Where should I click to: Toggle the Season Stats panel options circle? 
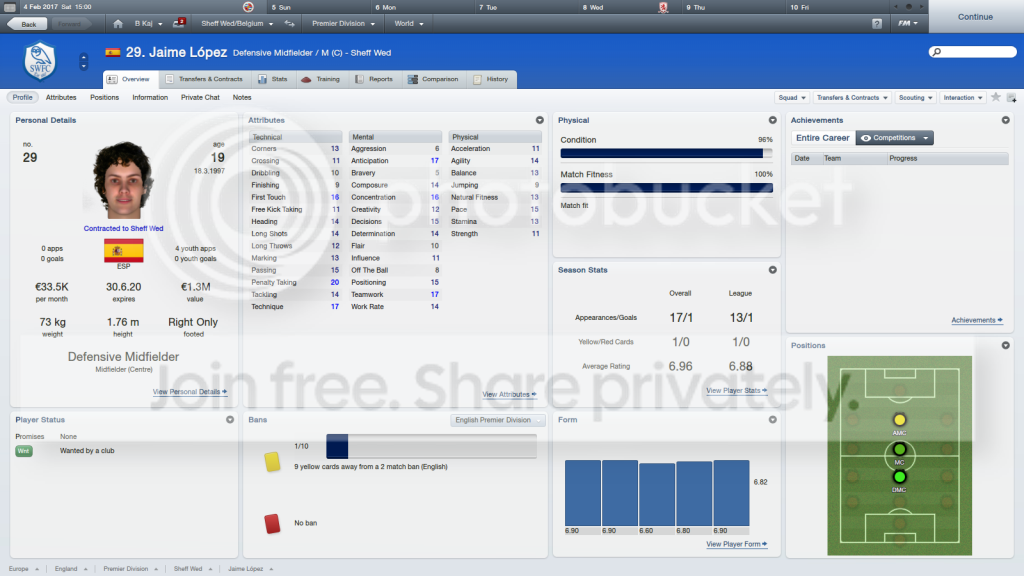[773, 270]
